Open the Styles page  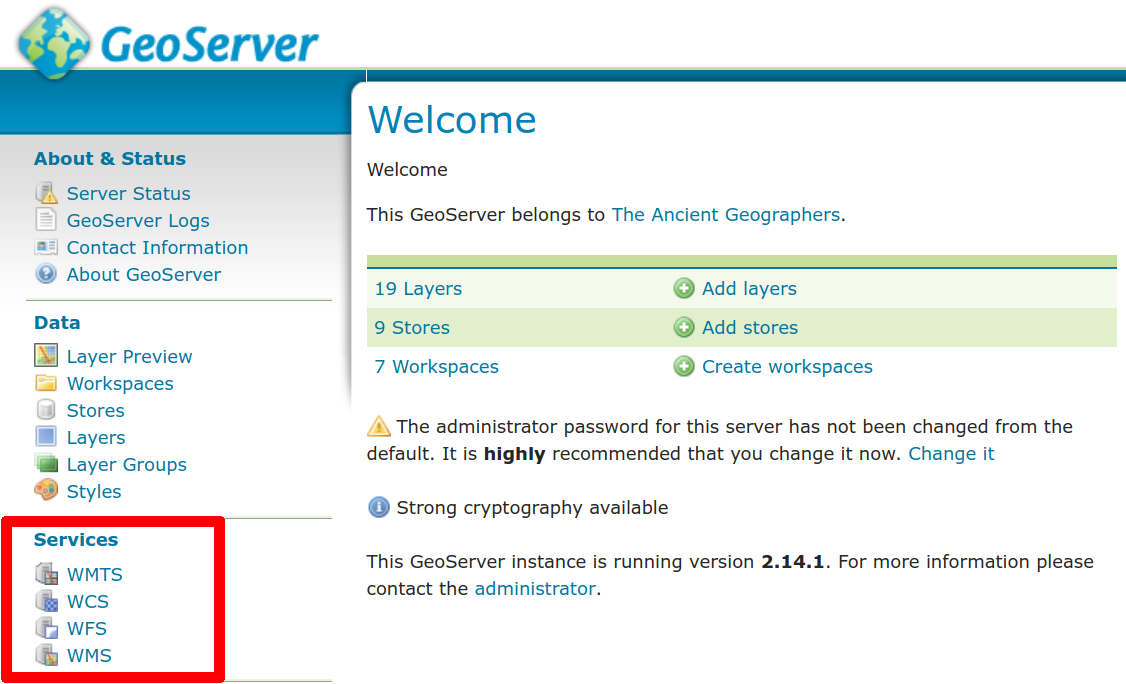coord(94,491)
